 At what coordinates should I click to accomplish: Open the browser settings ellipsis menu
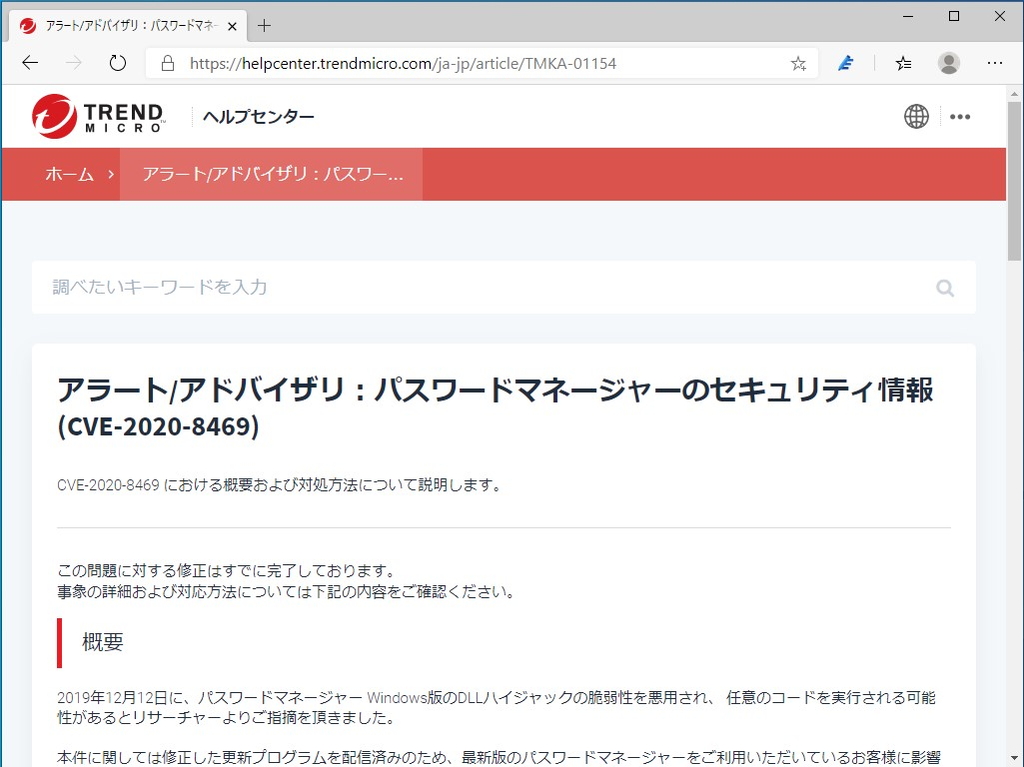(x=995, y=62)
